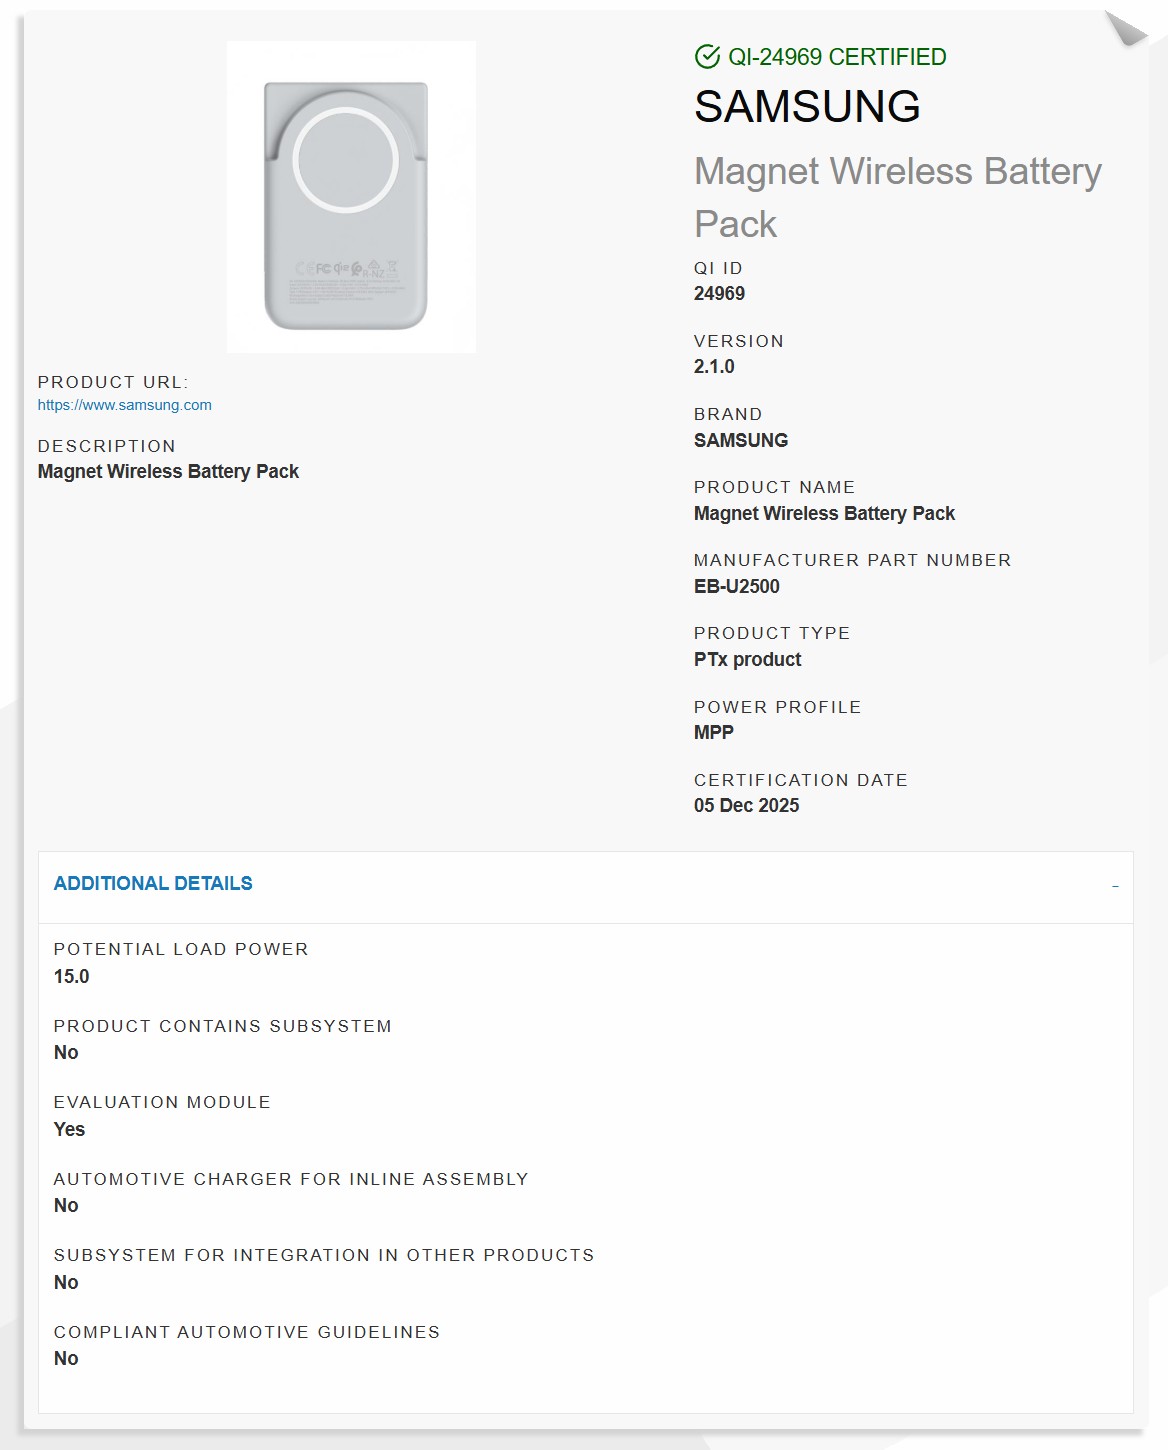The height and width of the screenshot is (1450, 1168).
Task: Select the QI ID value 24969
Action: coord(719,294)
